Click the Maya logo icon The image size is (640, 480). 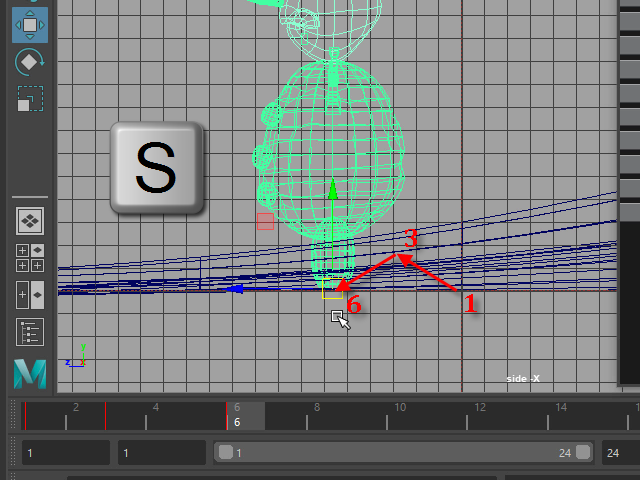click(30, 373)
